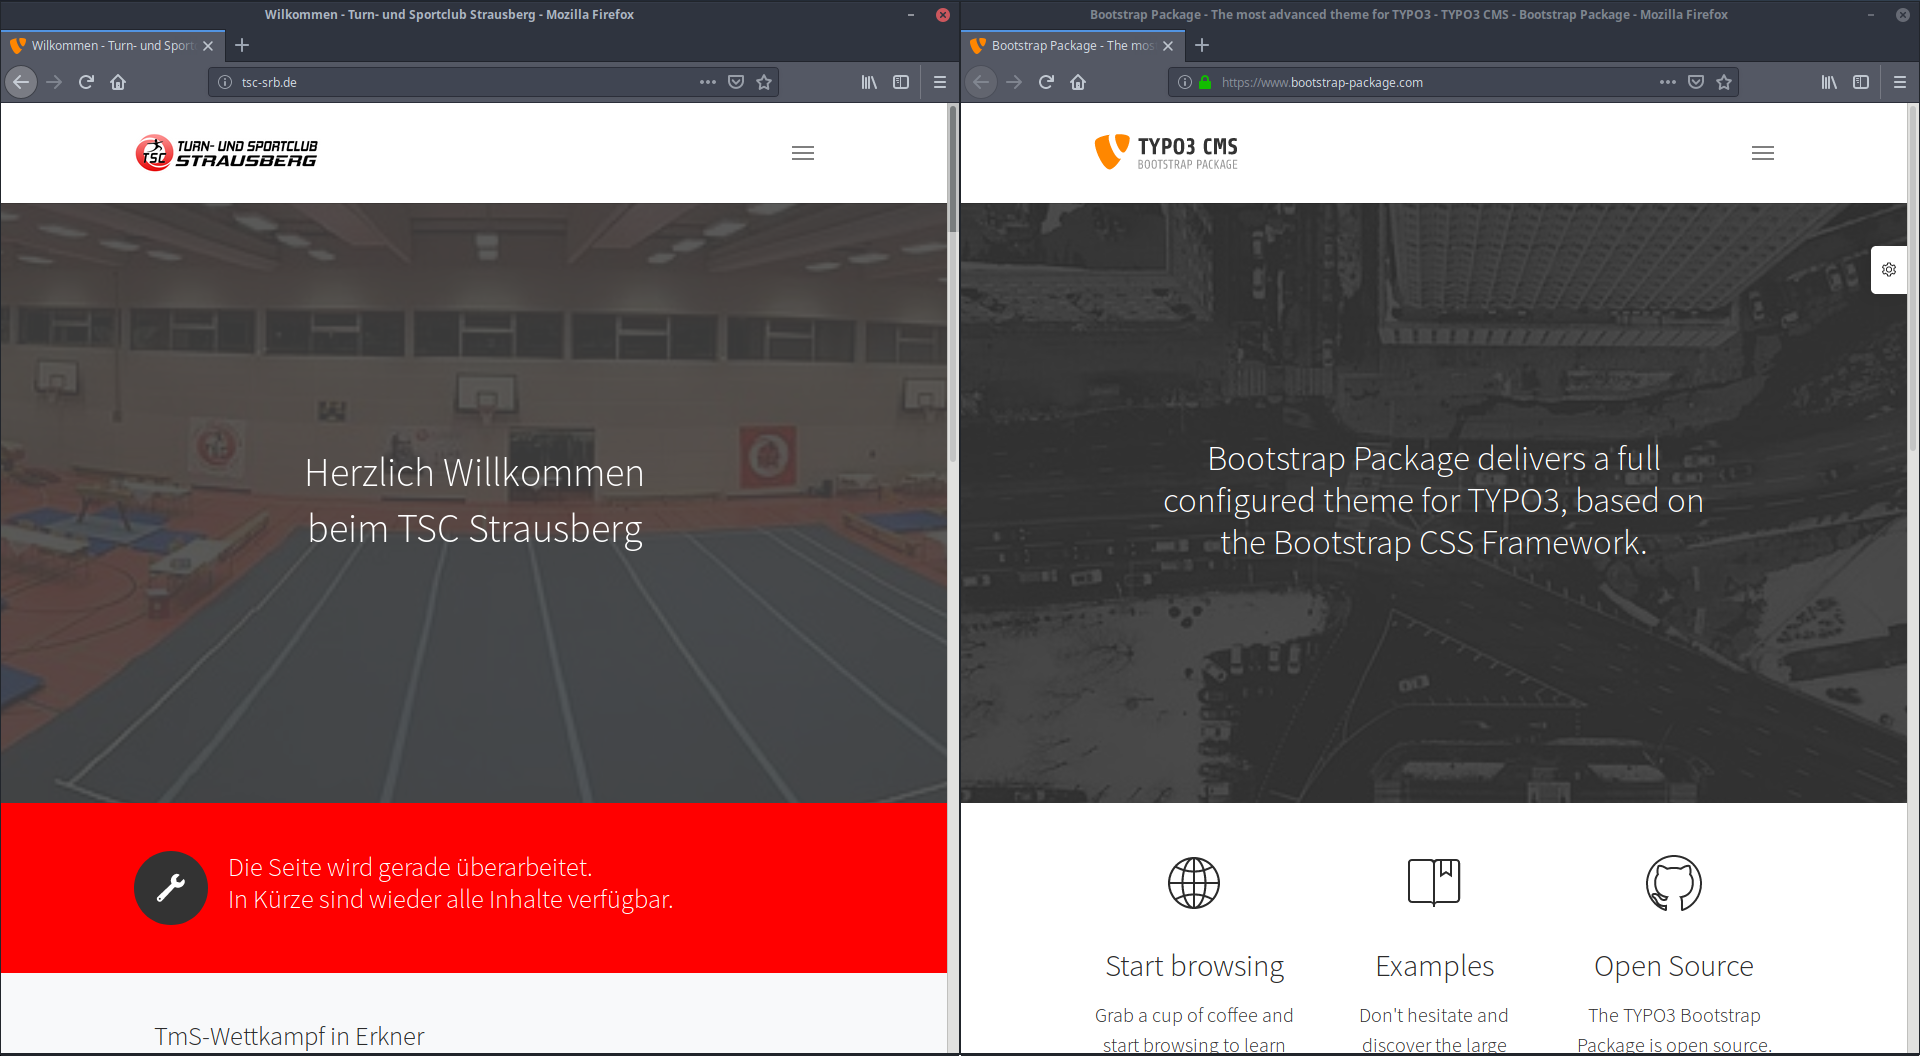Click the bootstrap-package.com address bar
Viewport: 1920px width, 1056px height.
coord(1420,82)
